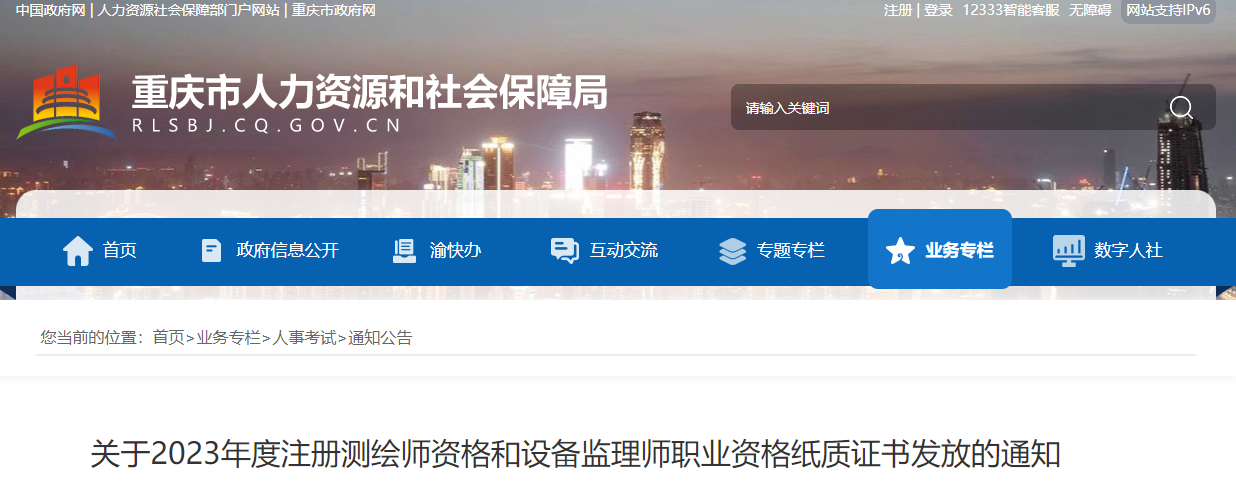Open 12333智能客服 link
Viewport: 1236px width, 491px height.
point(1010,10)
